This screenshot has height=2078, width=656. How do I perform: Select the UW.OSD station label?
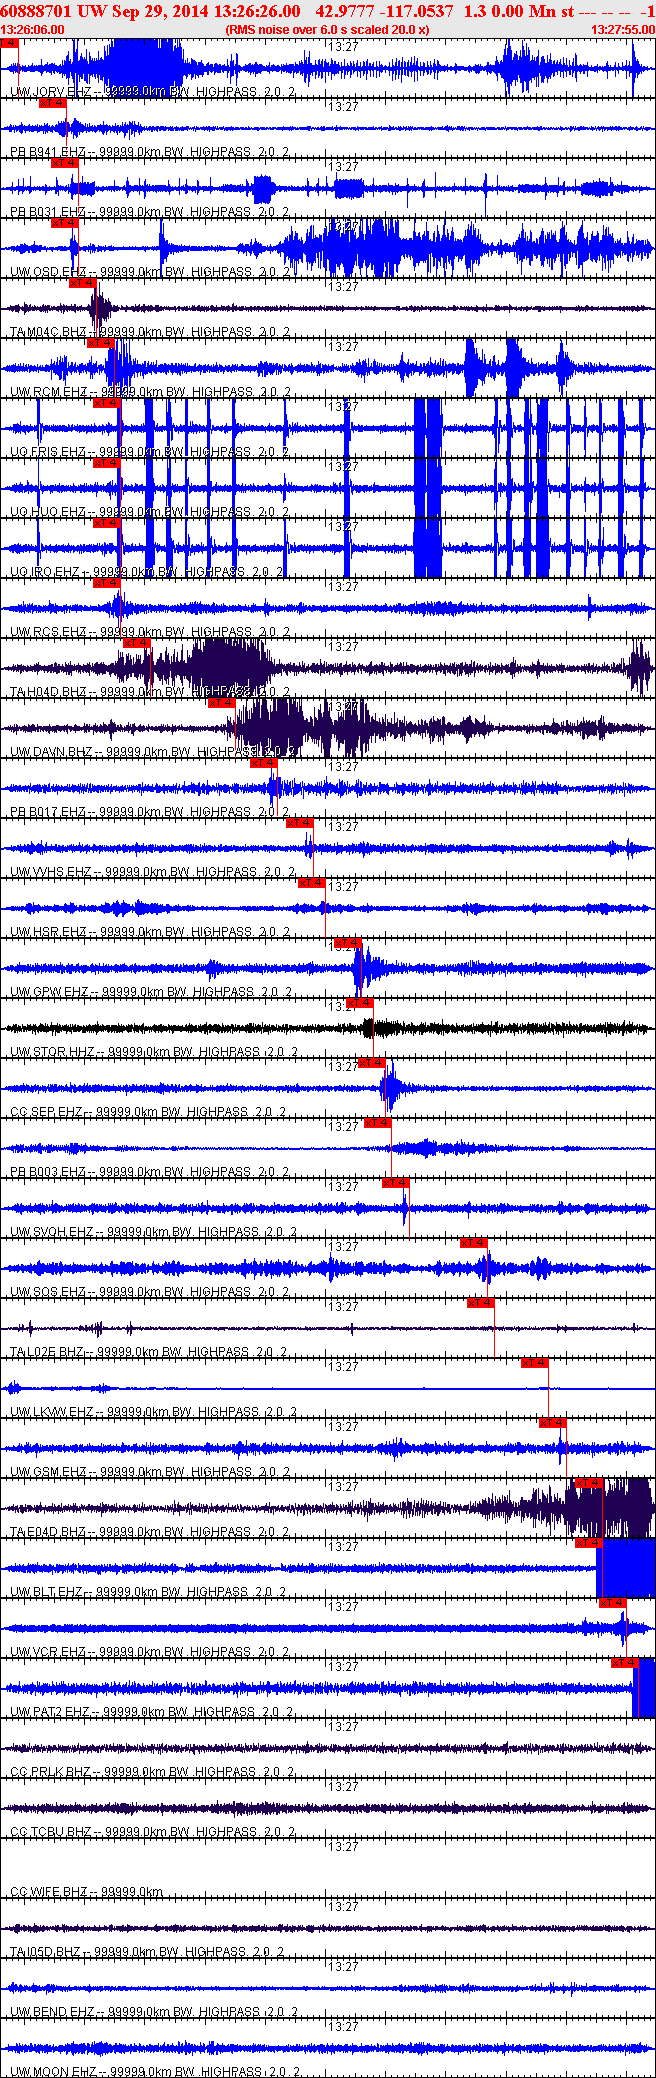point(47,272)
